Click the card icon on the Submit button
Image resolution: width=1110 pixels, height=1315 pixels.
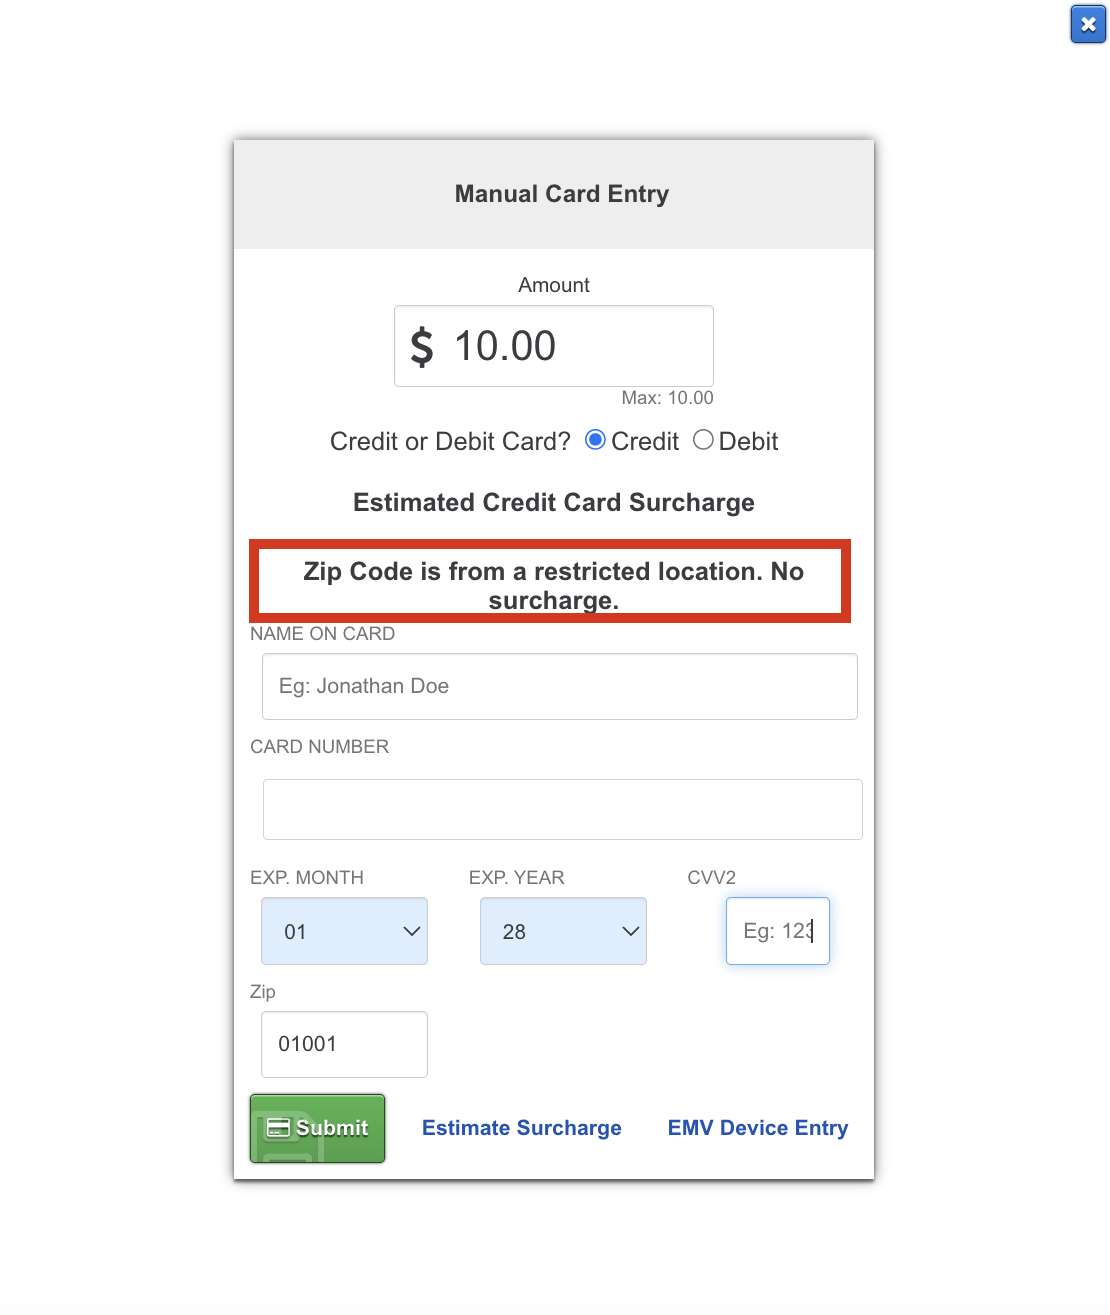click(x=277, y=1127)
